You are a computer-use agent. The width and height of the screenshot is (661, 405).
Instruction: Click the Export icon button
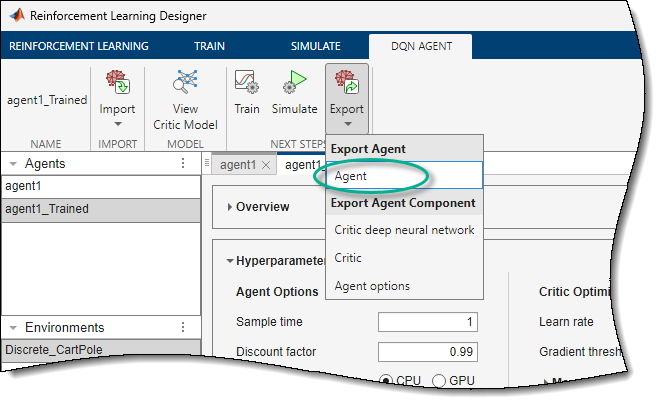(x=347, y=82)
